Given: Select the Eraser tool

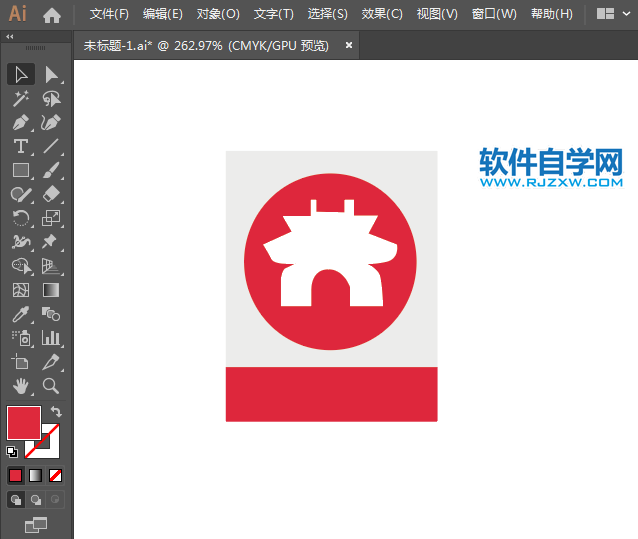Looking at the screenshot, I should [x=51, y=194].
